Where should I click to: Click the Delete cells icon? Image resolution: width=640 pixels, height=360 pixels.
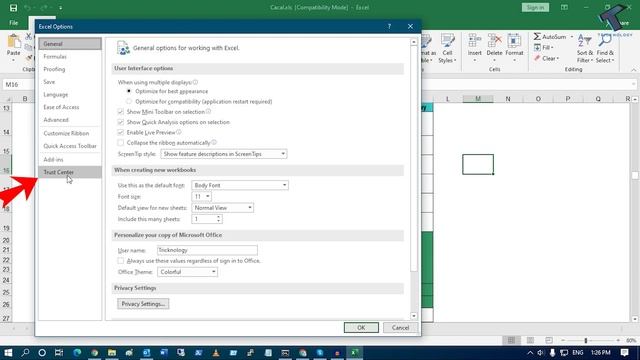(x=494, y=41)
